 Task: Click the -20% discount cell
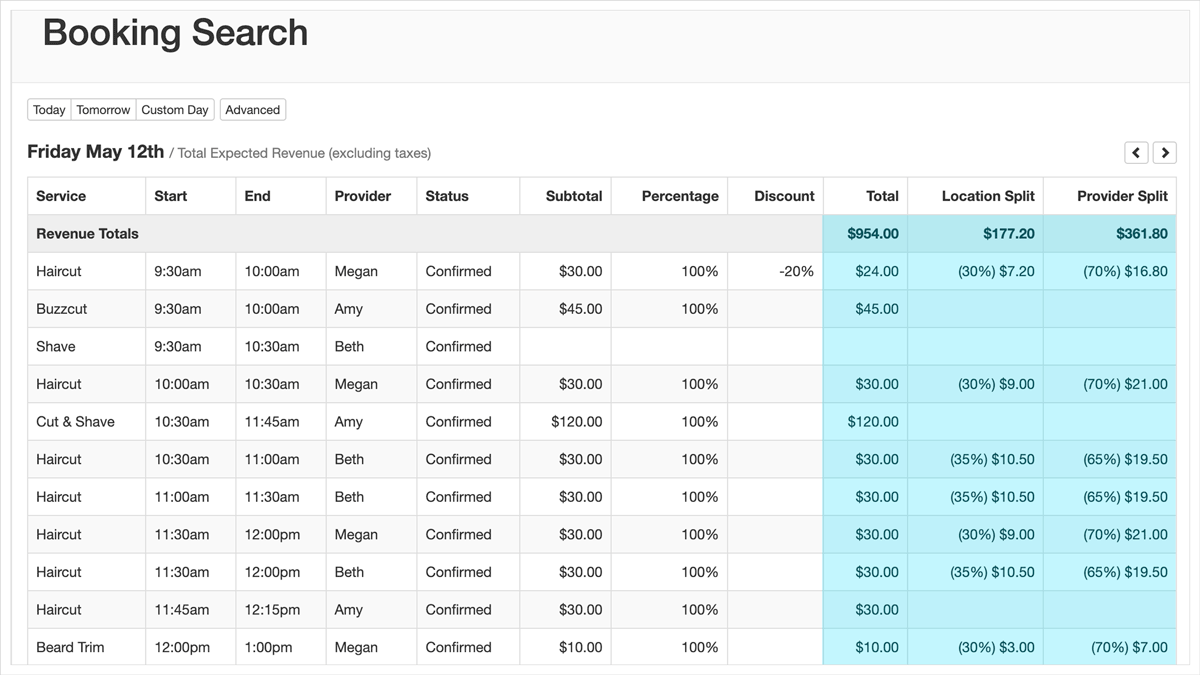(796, 271)
